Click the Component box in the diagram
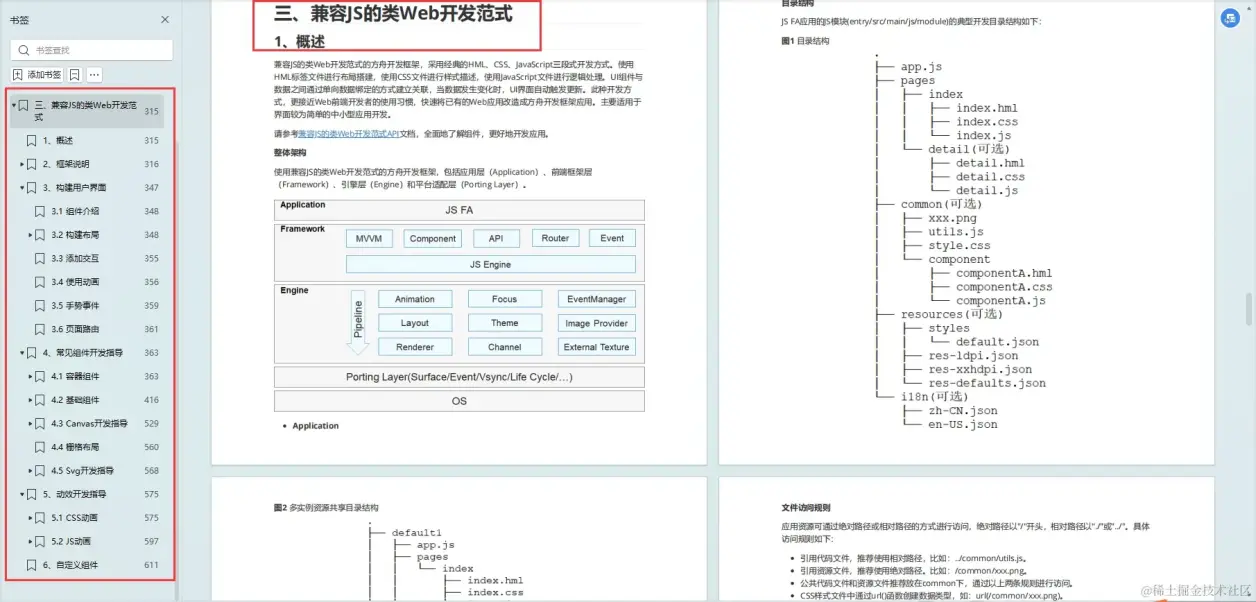Viewport: 1256px width, 602px height. click(433, 239)
